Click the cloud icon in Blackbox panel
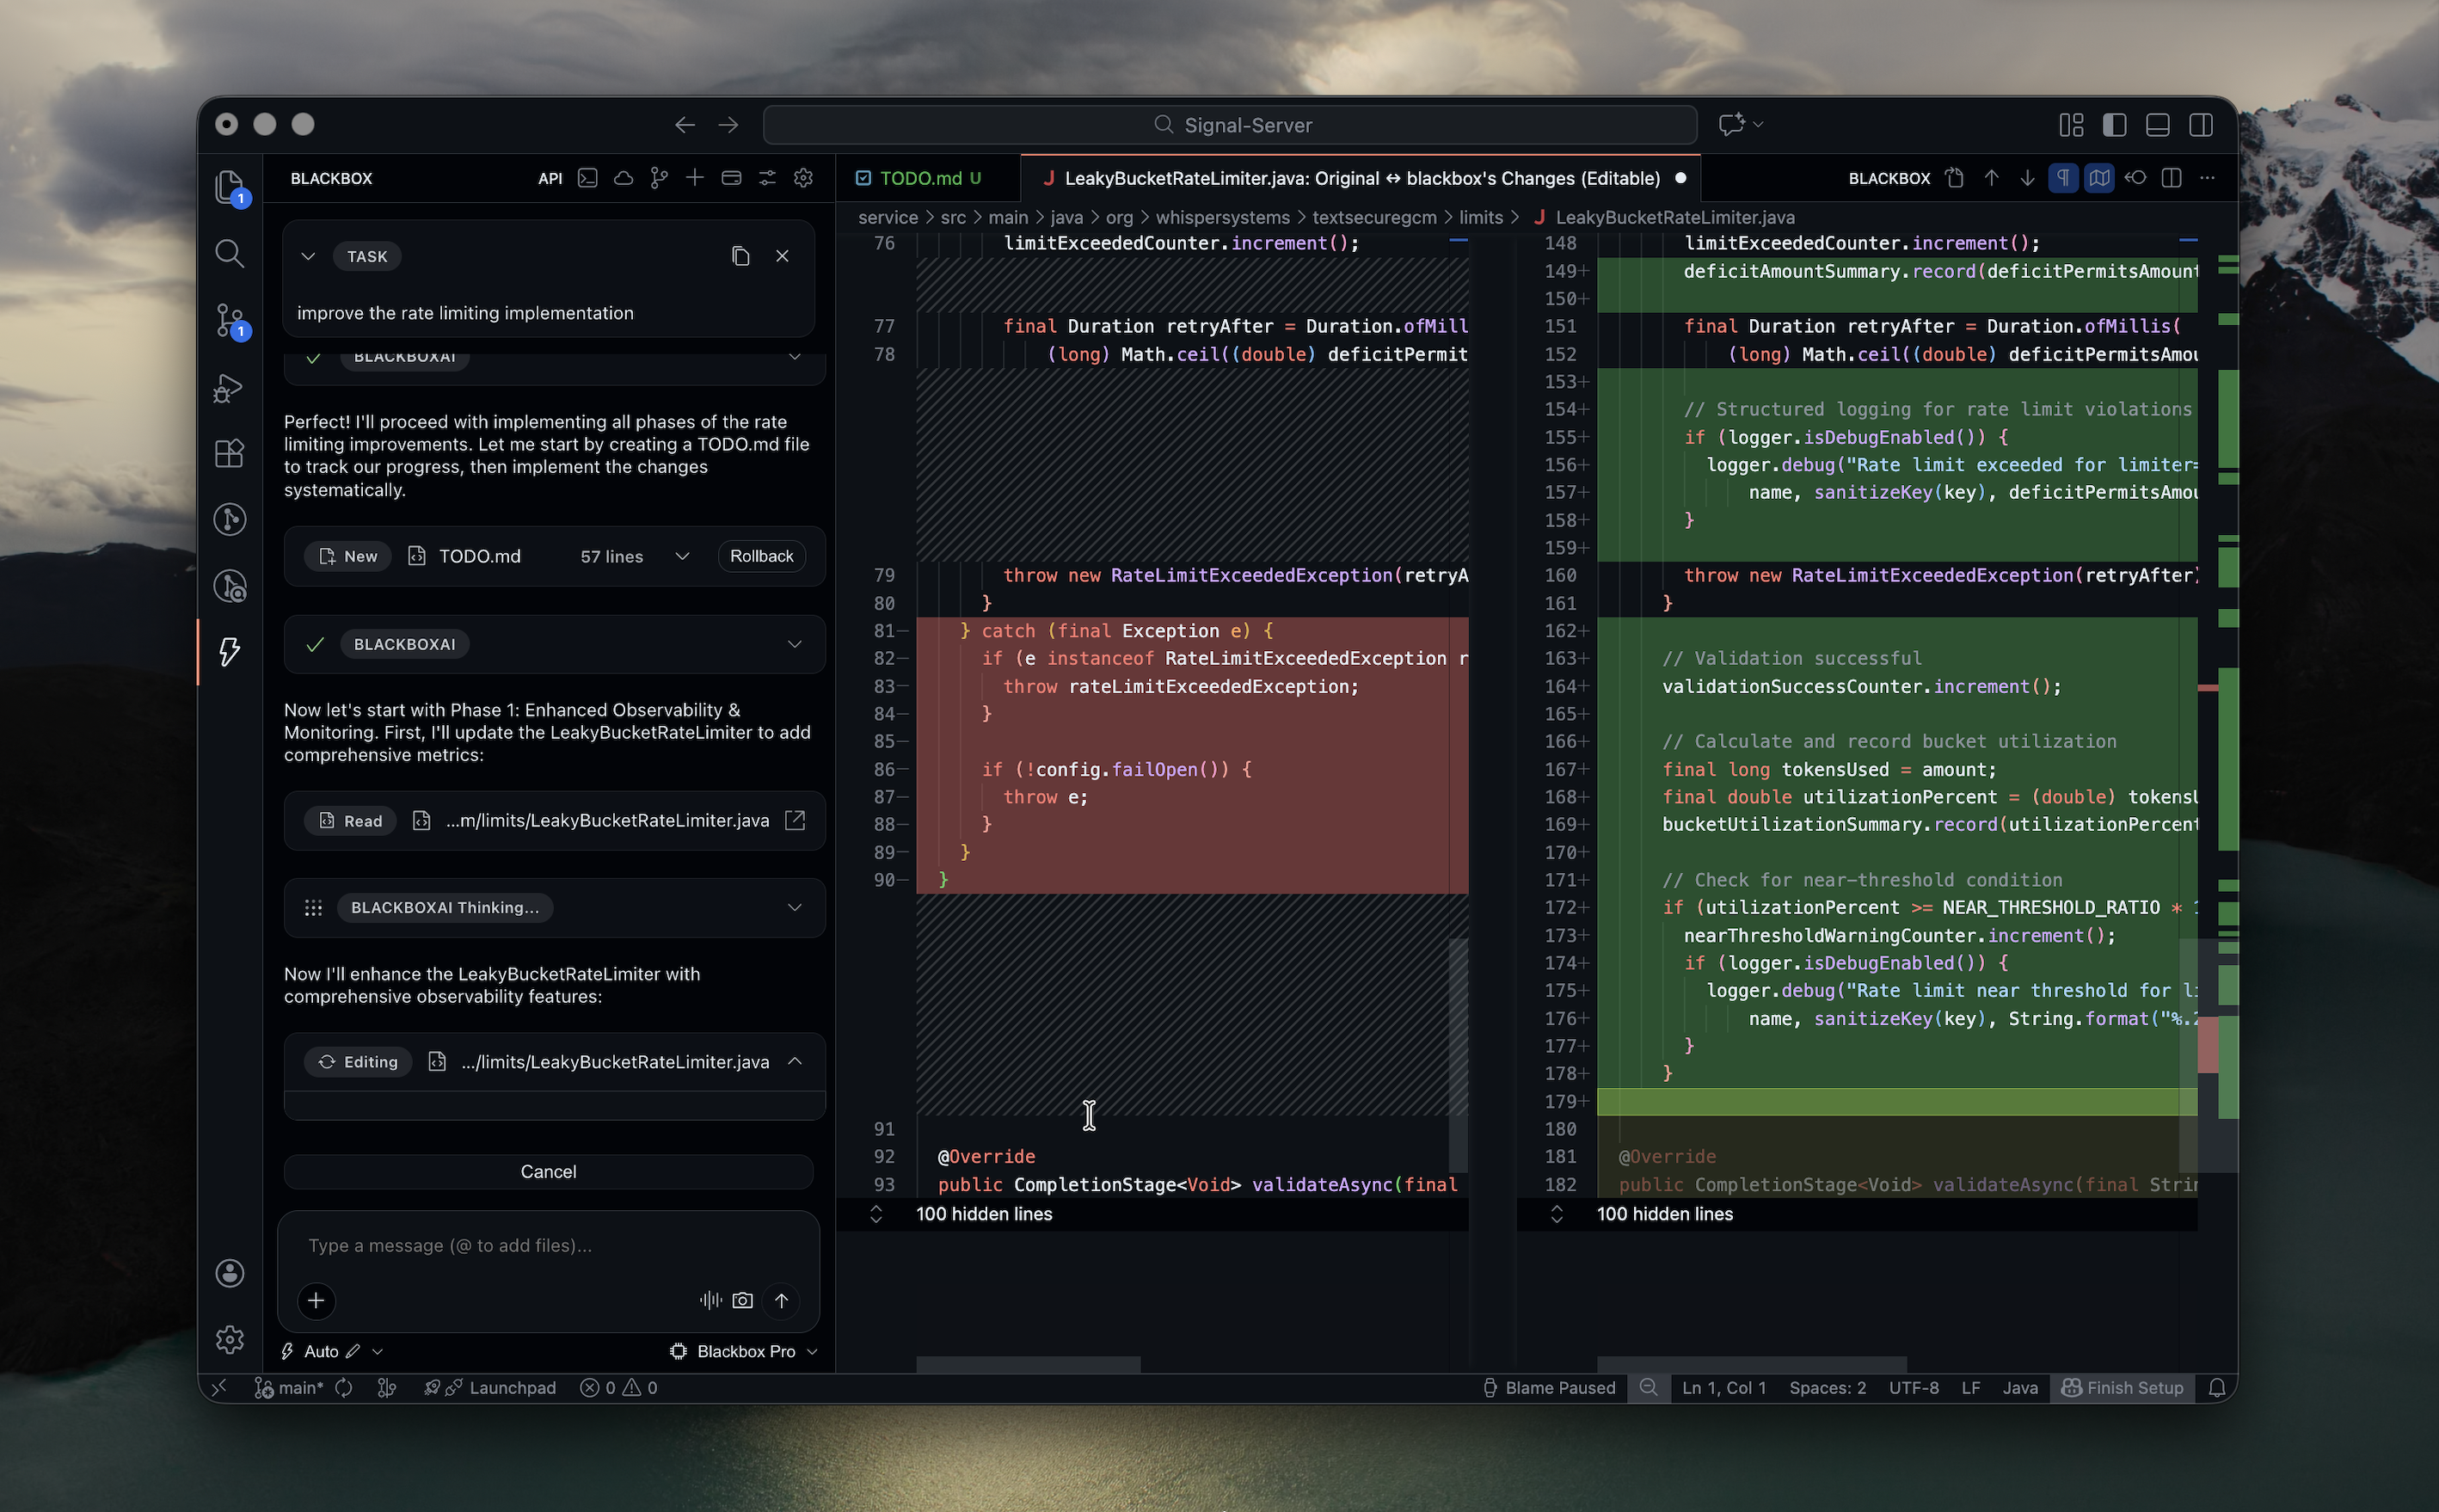 [x=623, y=178]
